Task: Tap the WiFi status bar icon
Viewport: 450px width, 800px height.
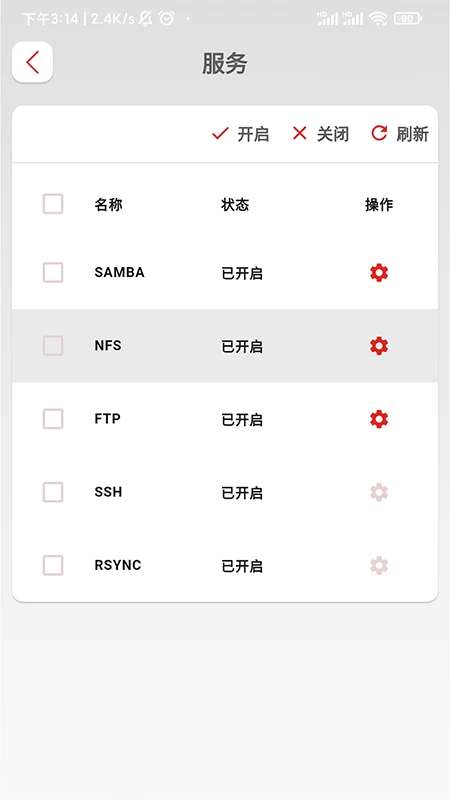Action: 378,19
